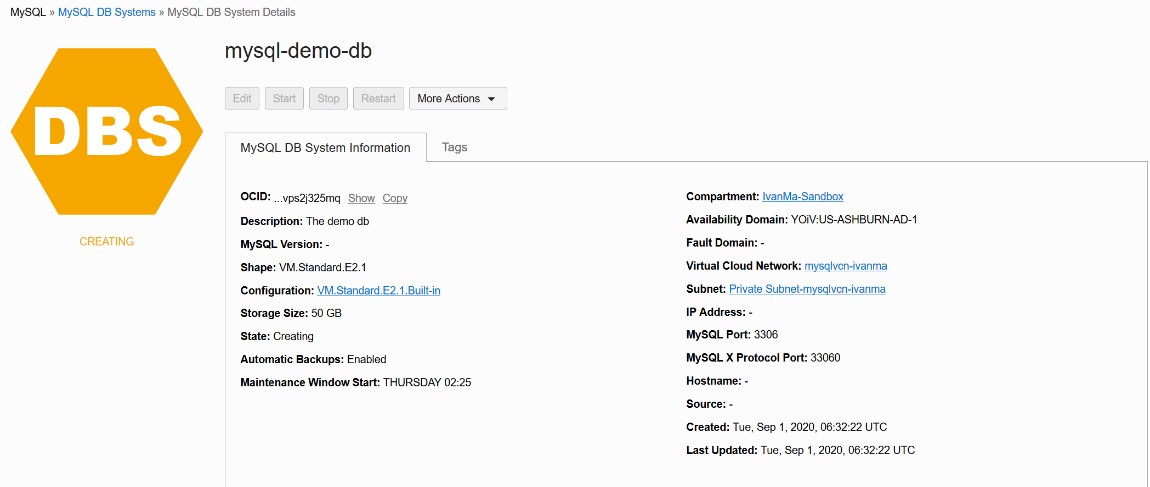Go to MySQL DB Systems breadcrumb
The height and width of the screenshot is (487, 1150).
coord(107,12)
